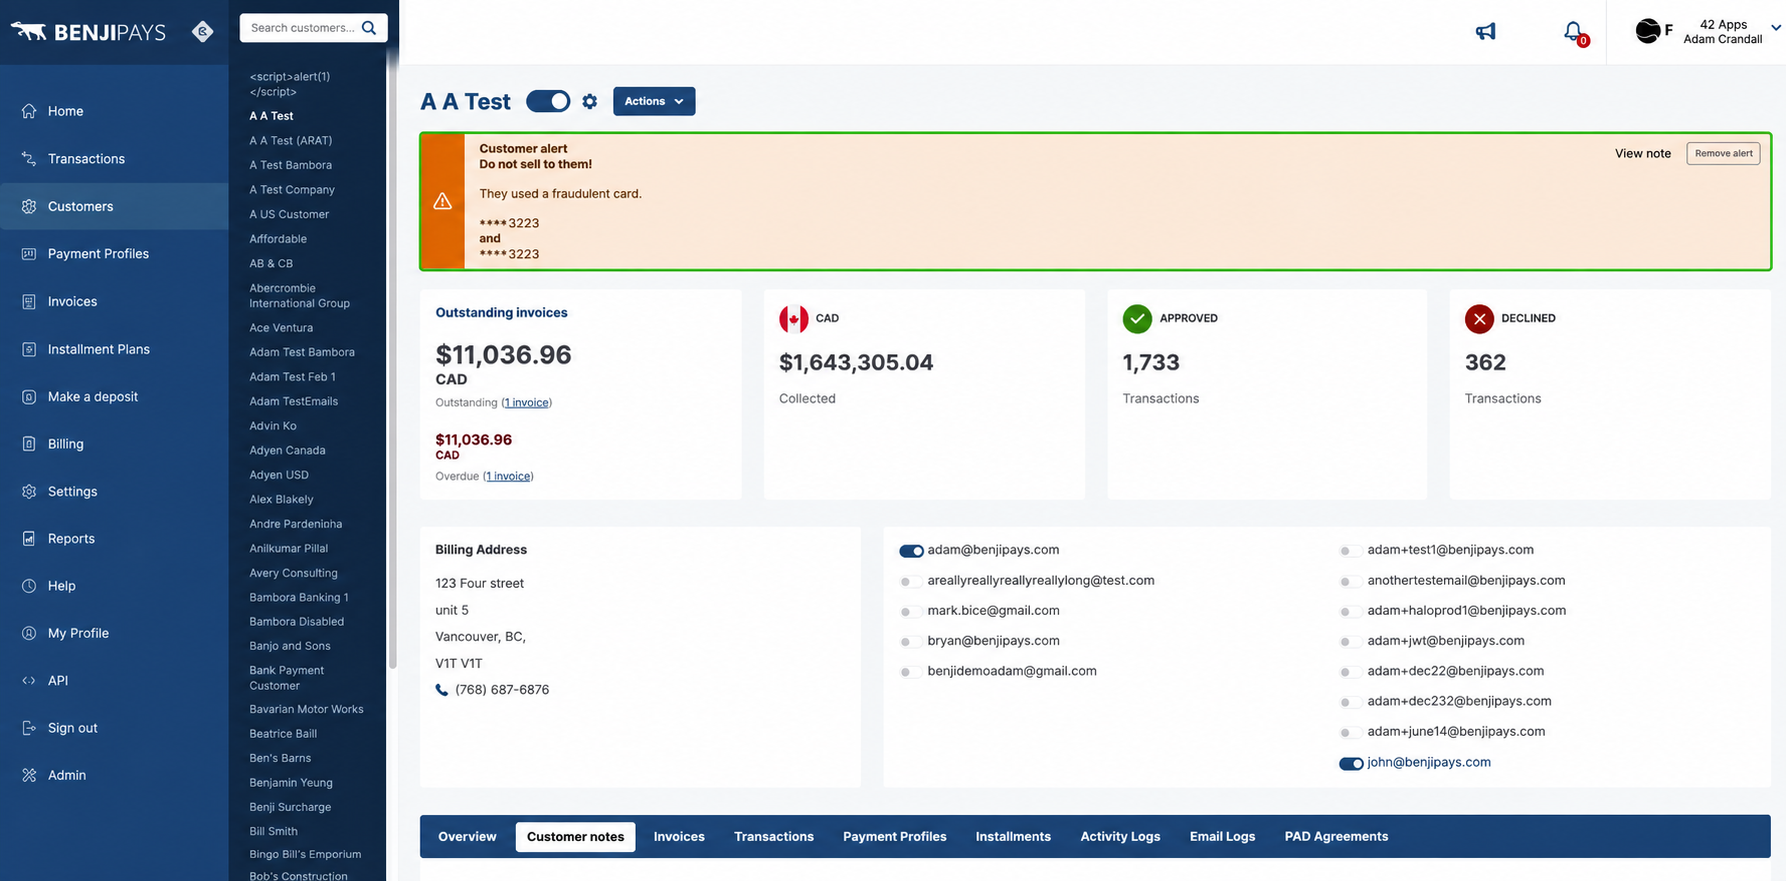
Task: Collapse the sidebar with the arrow icon
Action: tap(202, 32)
